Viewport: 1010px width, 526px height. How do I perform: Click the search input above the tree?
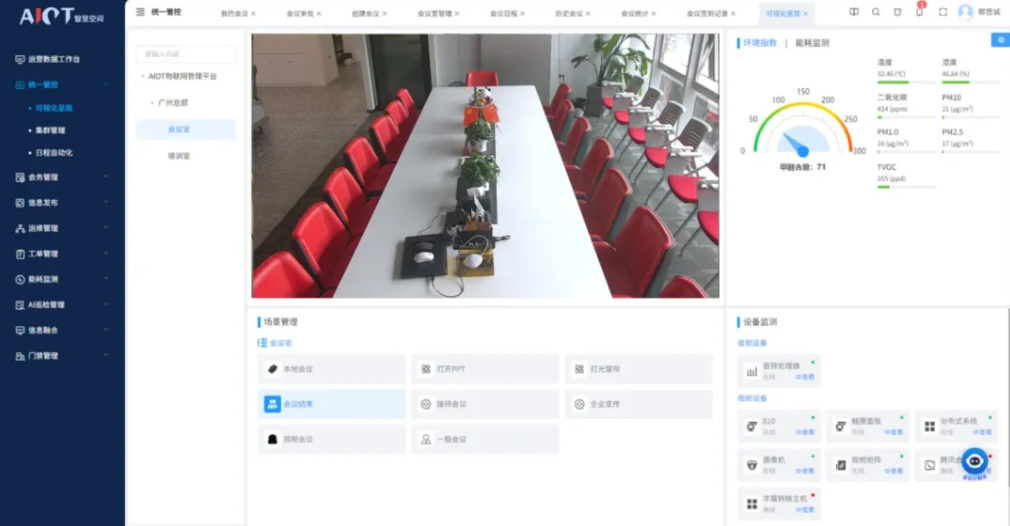[x=186, y=54]
